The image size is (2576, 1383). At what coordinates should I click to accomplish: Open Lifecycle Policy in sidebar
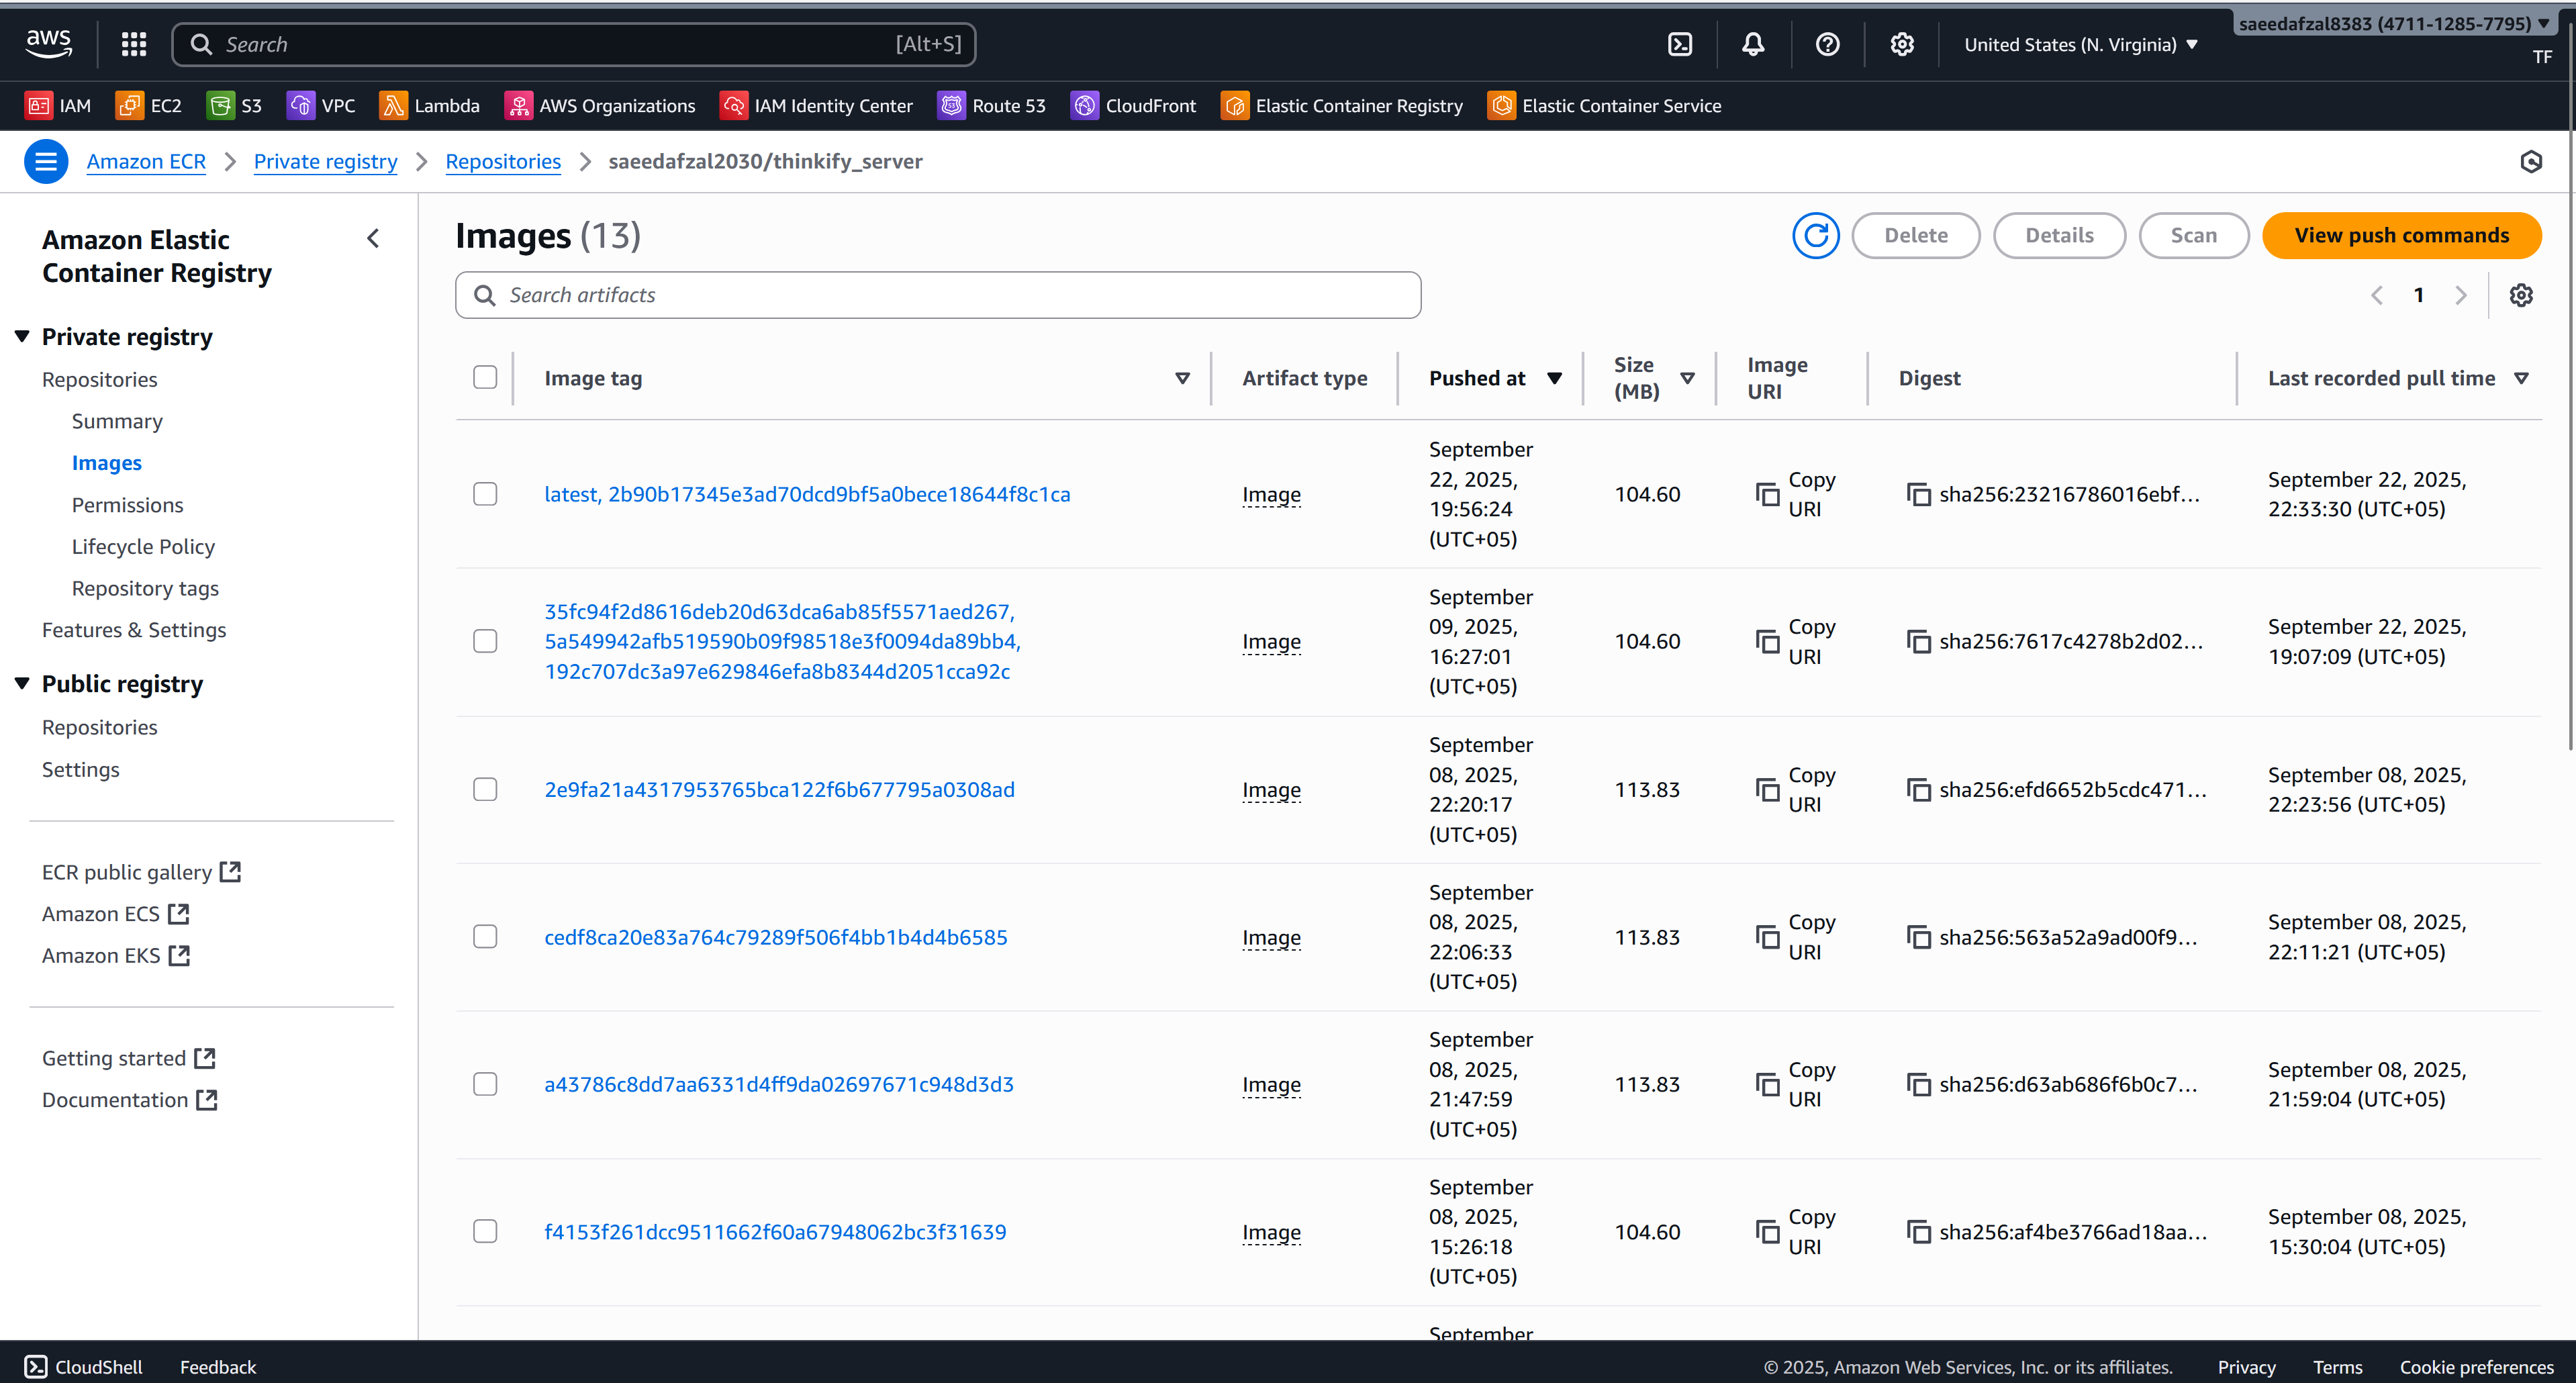point(143,546)
